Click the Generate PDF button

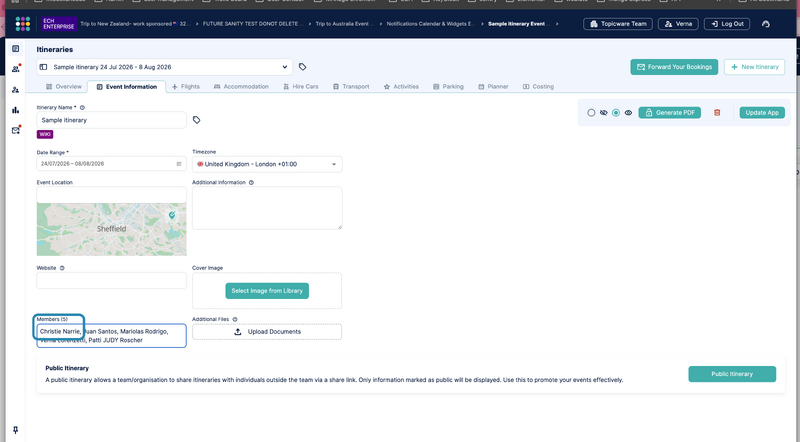(x=669, y=113)
